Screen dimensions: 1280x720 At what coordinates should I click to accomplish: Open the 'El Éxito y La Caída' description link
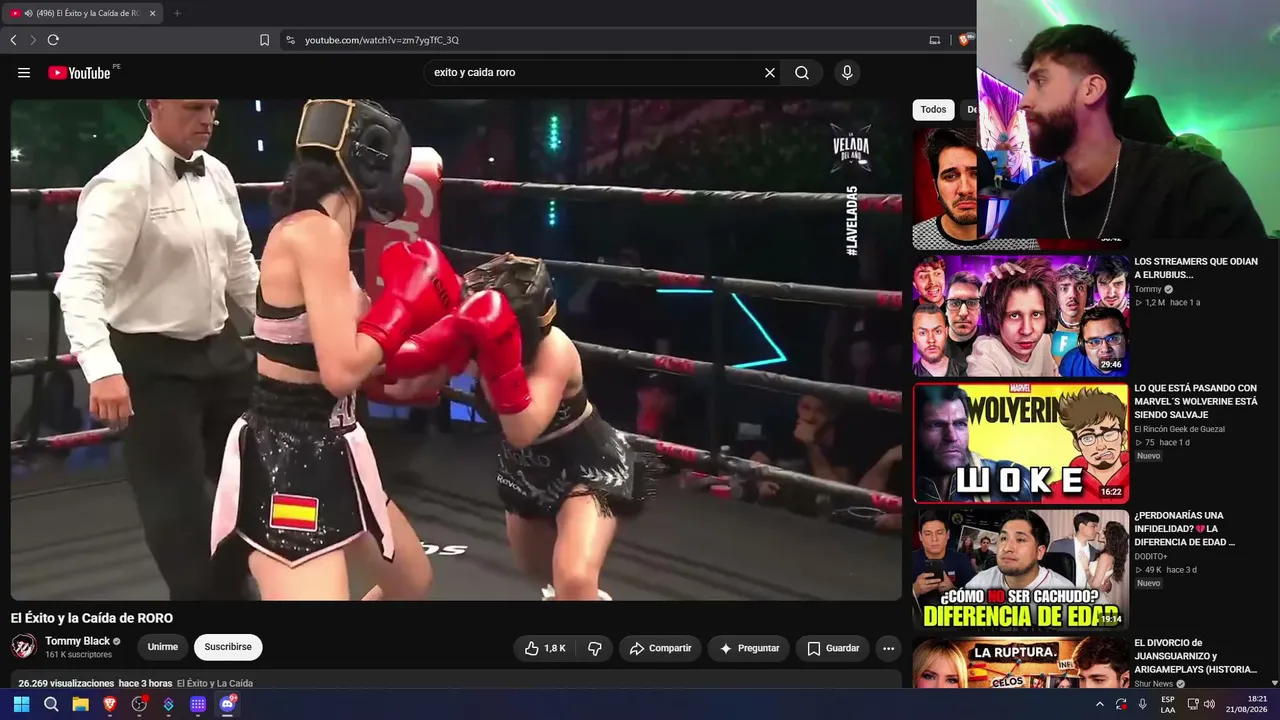pos(215,684)
